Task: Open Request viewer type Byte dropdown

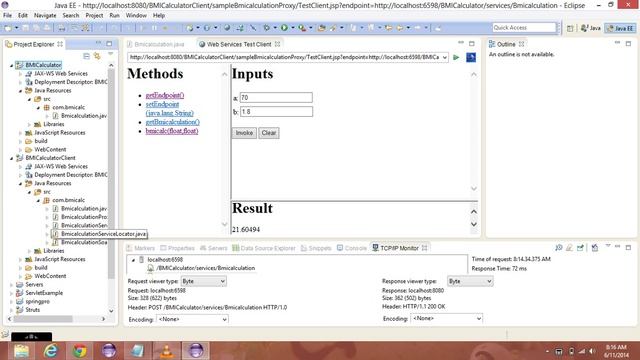Action: click(x=203, y=281)
